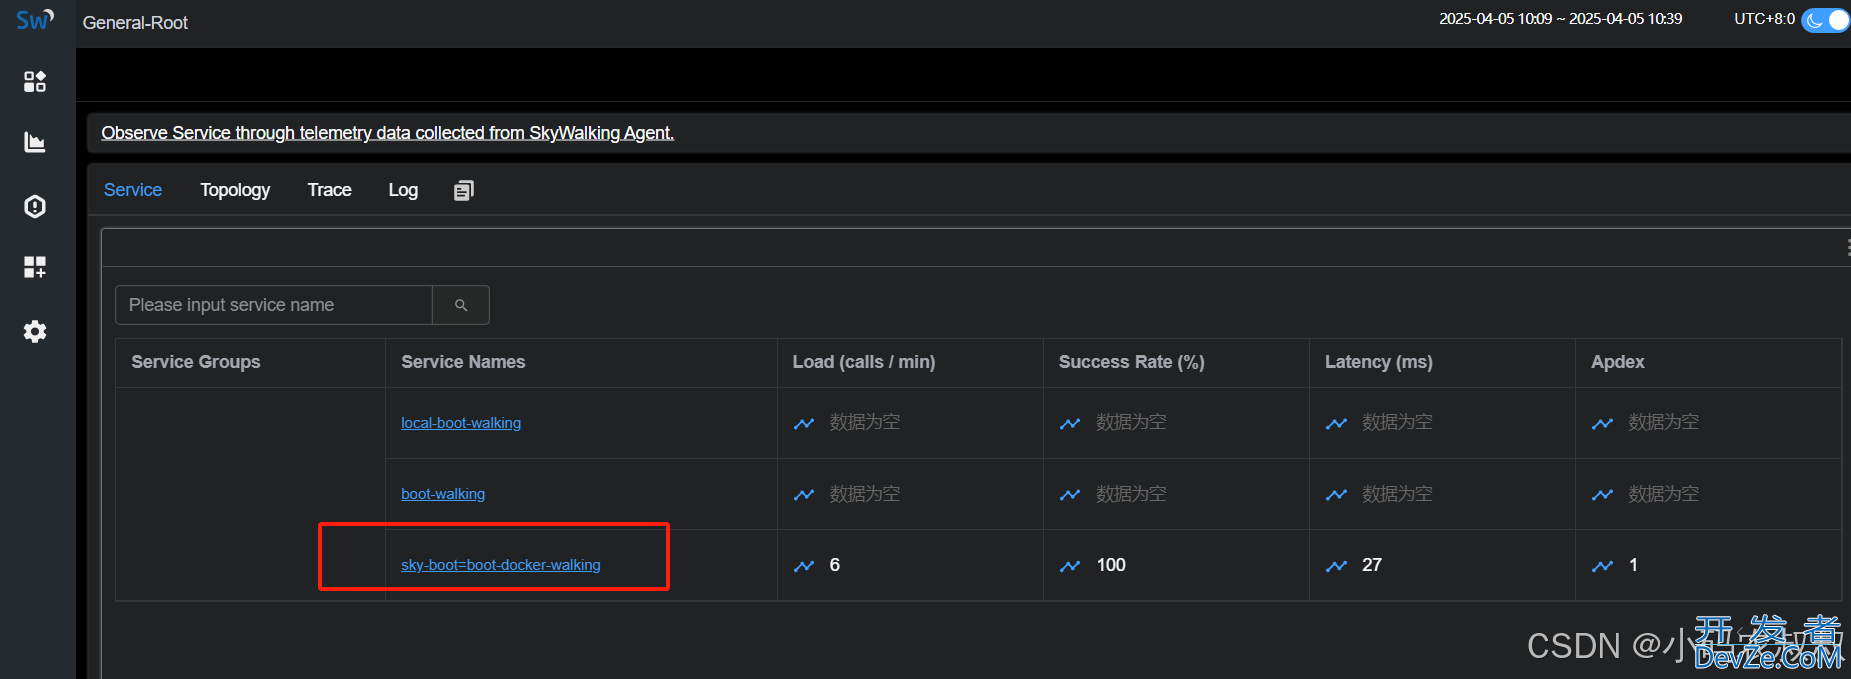Open the time range picker
This screenshot has height=679, width=1851.
(1560, 19)
